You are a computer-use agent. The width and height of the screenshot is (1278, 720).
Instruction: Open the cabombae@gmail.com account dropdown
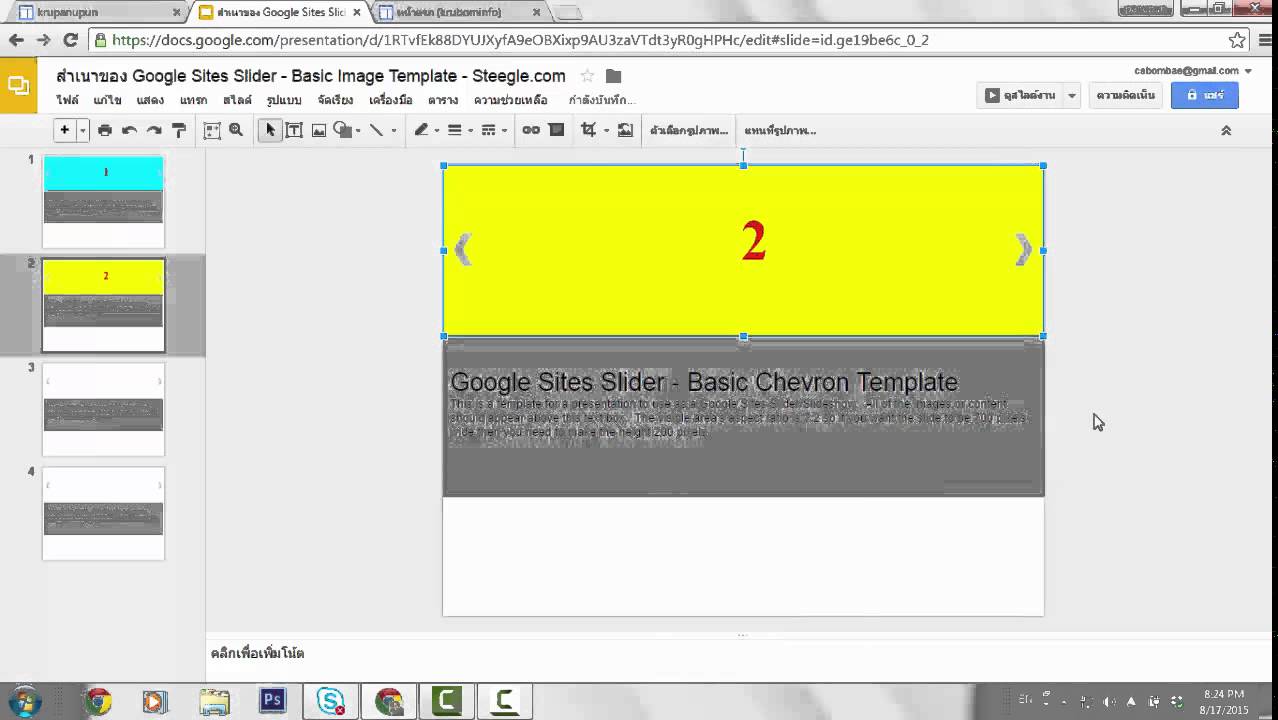coord(1193,71)
